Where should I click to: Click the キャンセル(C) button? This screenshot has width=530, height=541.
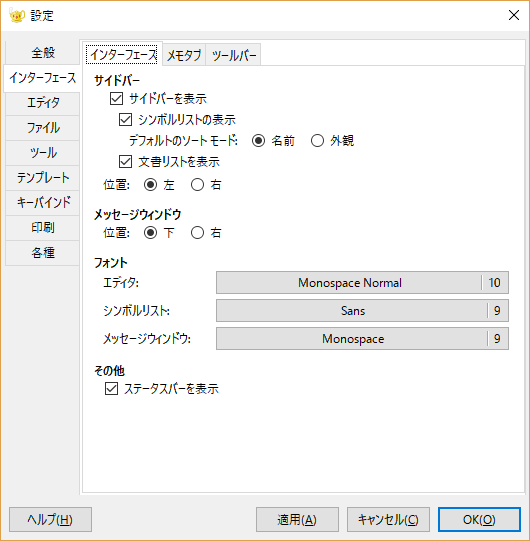pyautogui.click(x=388, y=519)
